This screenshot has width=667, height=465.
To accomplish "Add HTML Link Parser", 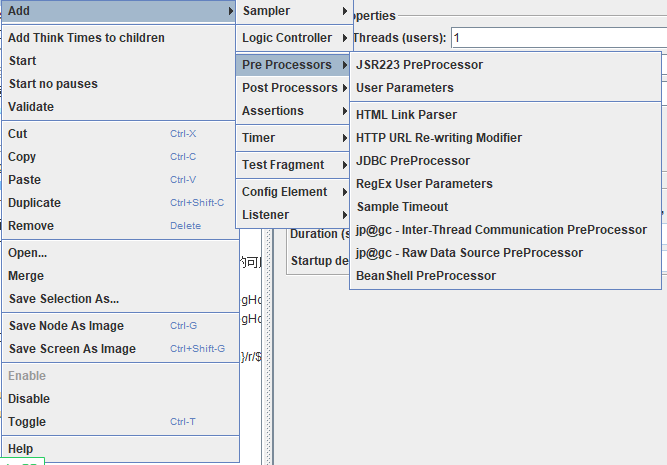I will click(x=505, y=115).
